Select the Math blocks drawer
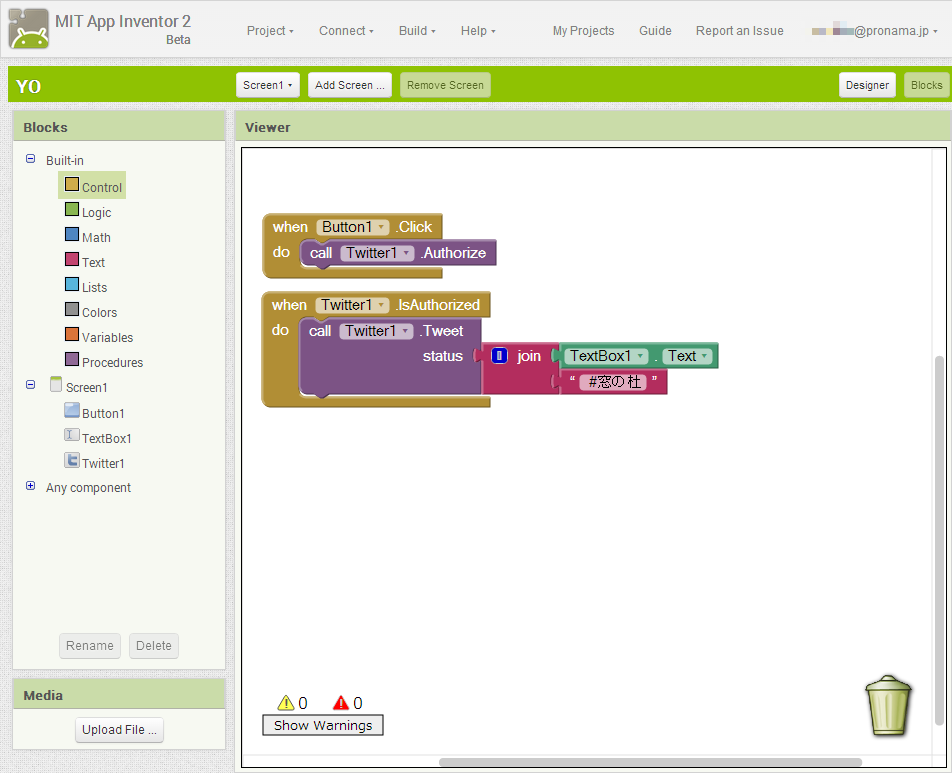Screen dimensions: 952x773 (x=95, y=236)
